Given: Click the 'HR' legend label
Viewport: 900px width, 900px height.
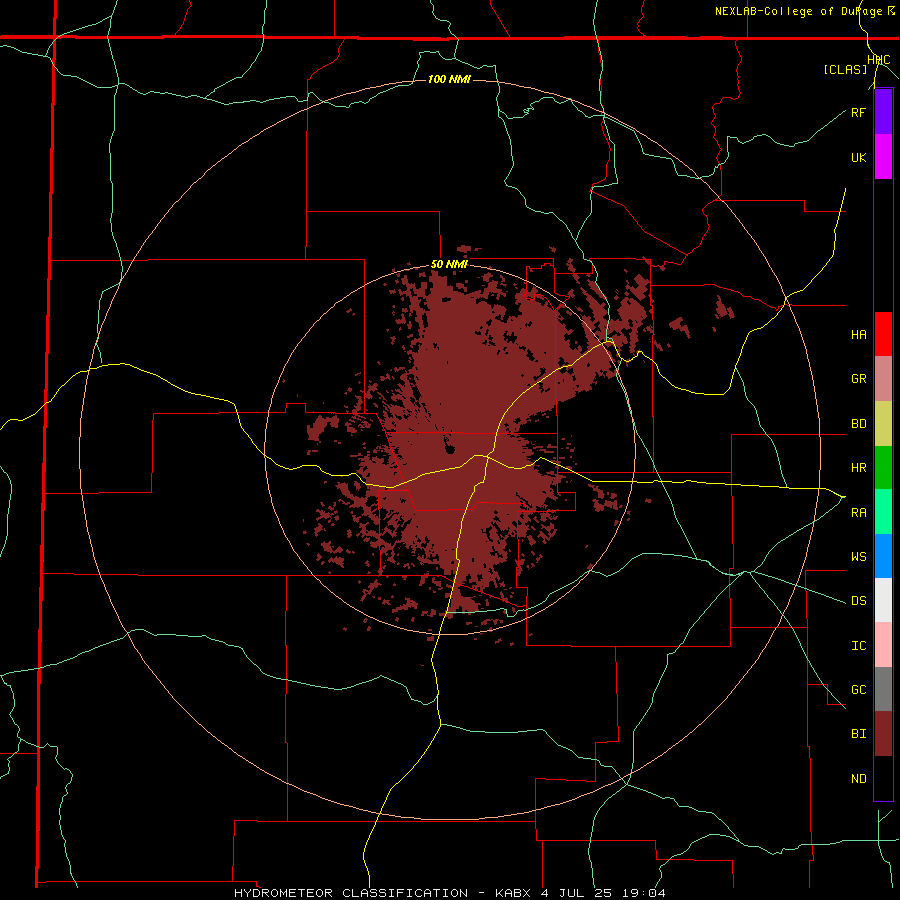Looking at the screenshot, I should [859, 468].
